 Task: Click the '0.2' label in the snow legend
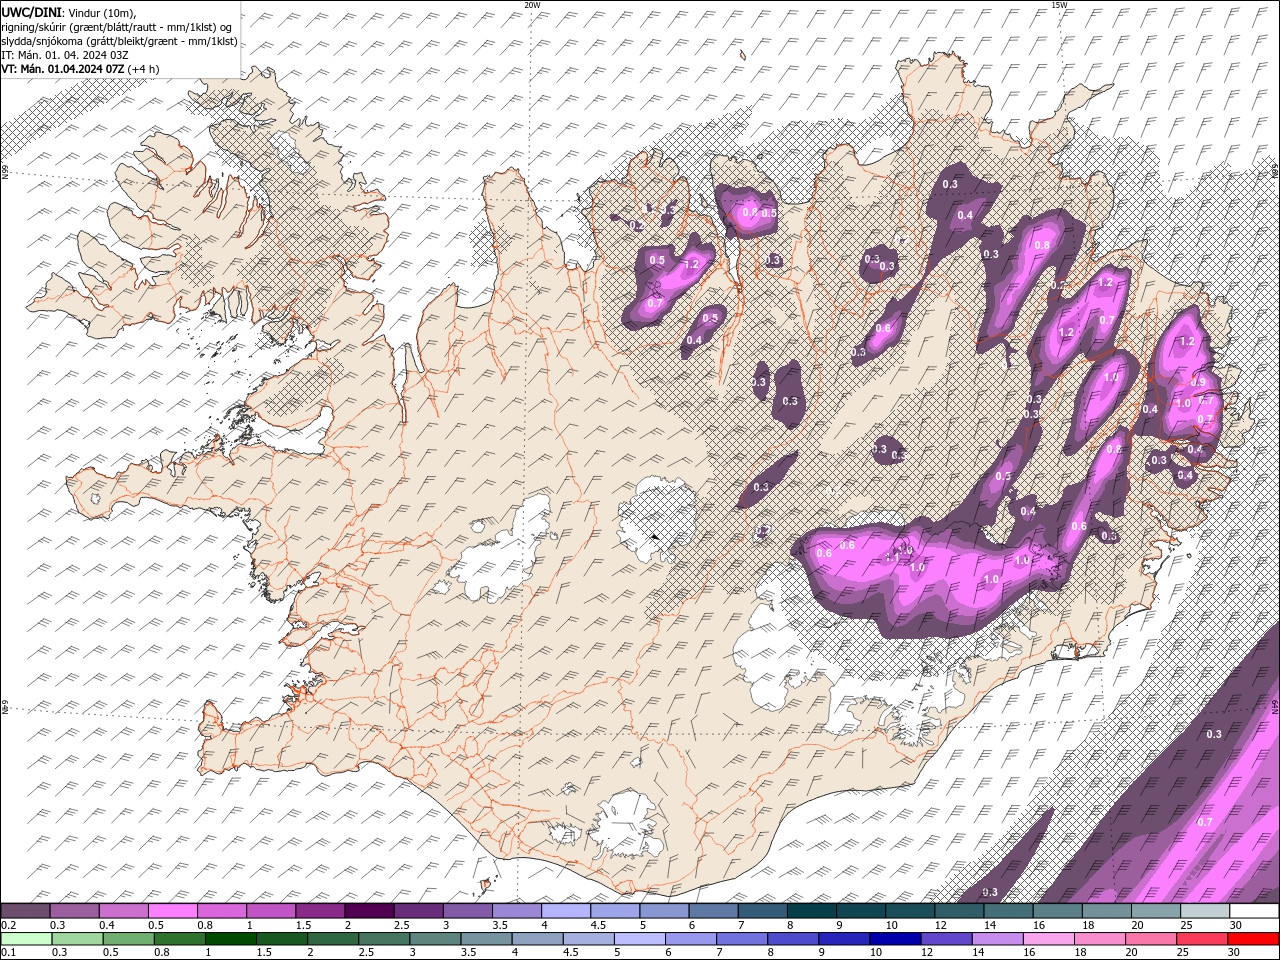[8, 925]
